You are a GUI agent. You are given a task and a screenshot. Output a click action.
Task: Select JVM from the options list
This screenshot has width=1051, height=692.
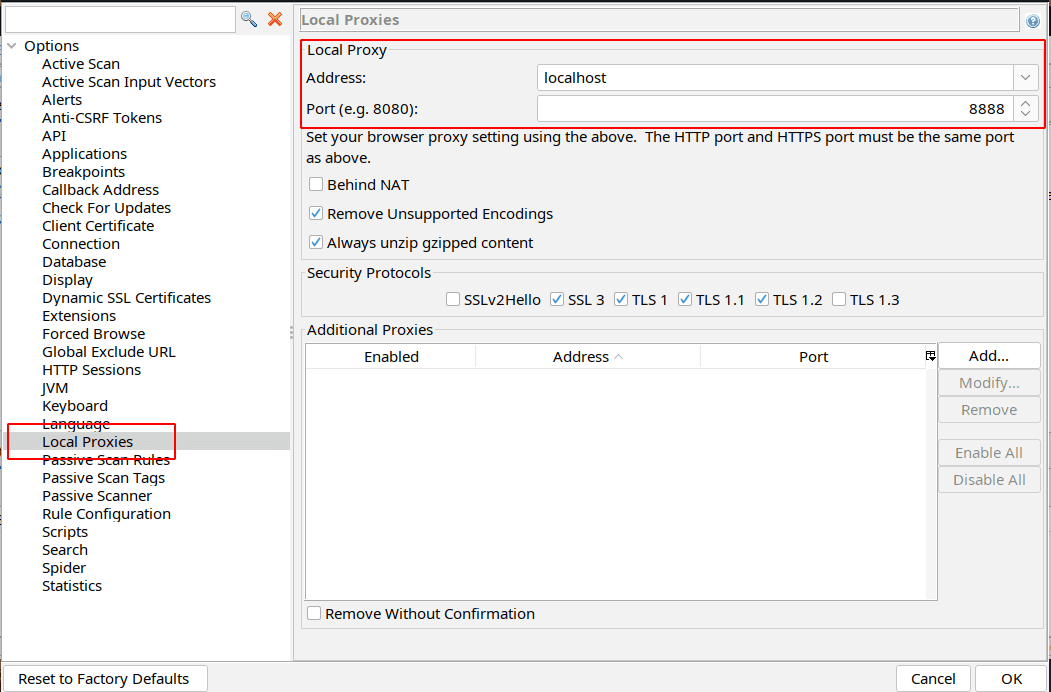point(55,387)
